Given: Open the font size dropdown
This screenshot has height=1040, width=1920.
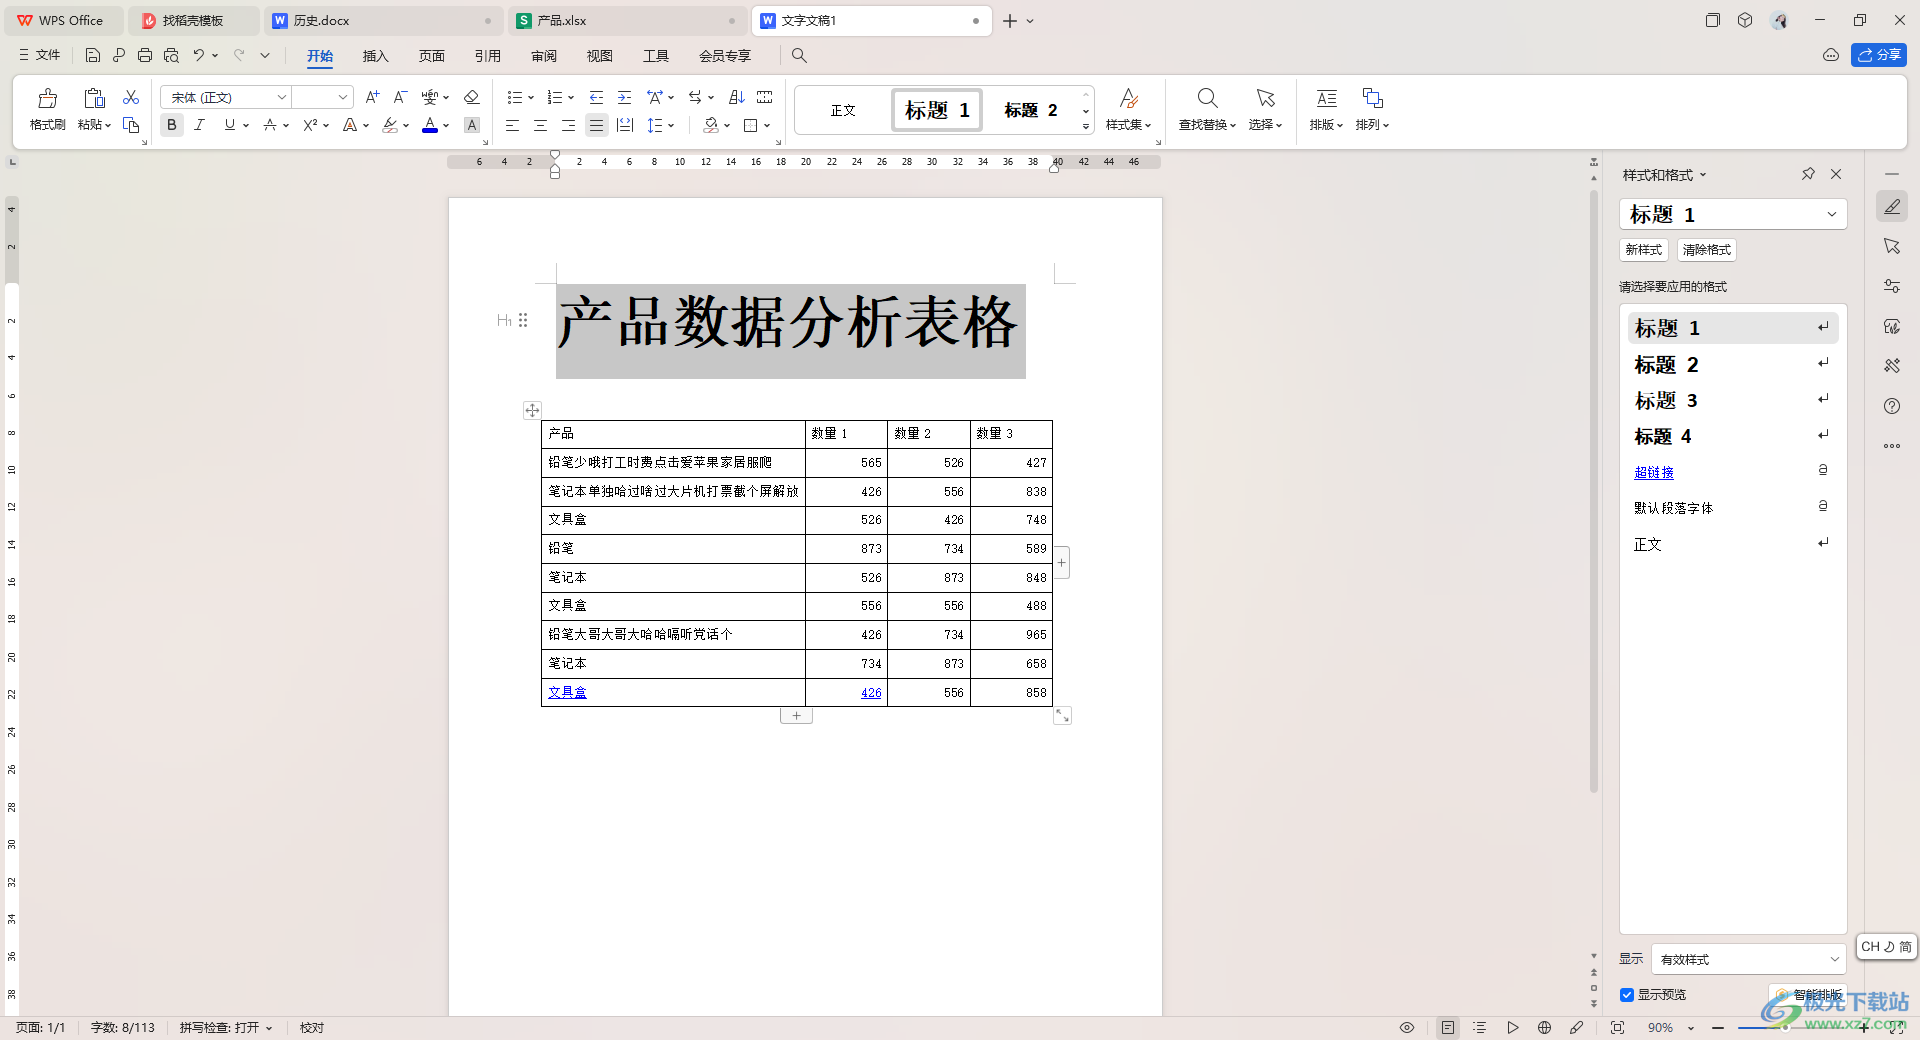Looking at the screenshot, I should pyautogui.click(x=343, y=97).
